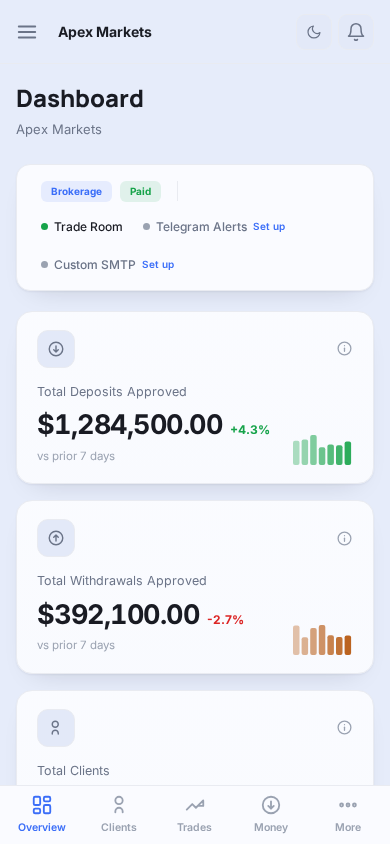This screenshot has width=390, height=844.
Task: Click the Total Deposits info icon
Action: pos(344,349)
